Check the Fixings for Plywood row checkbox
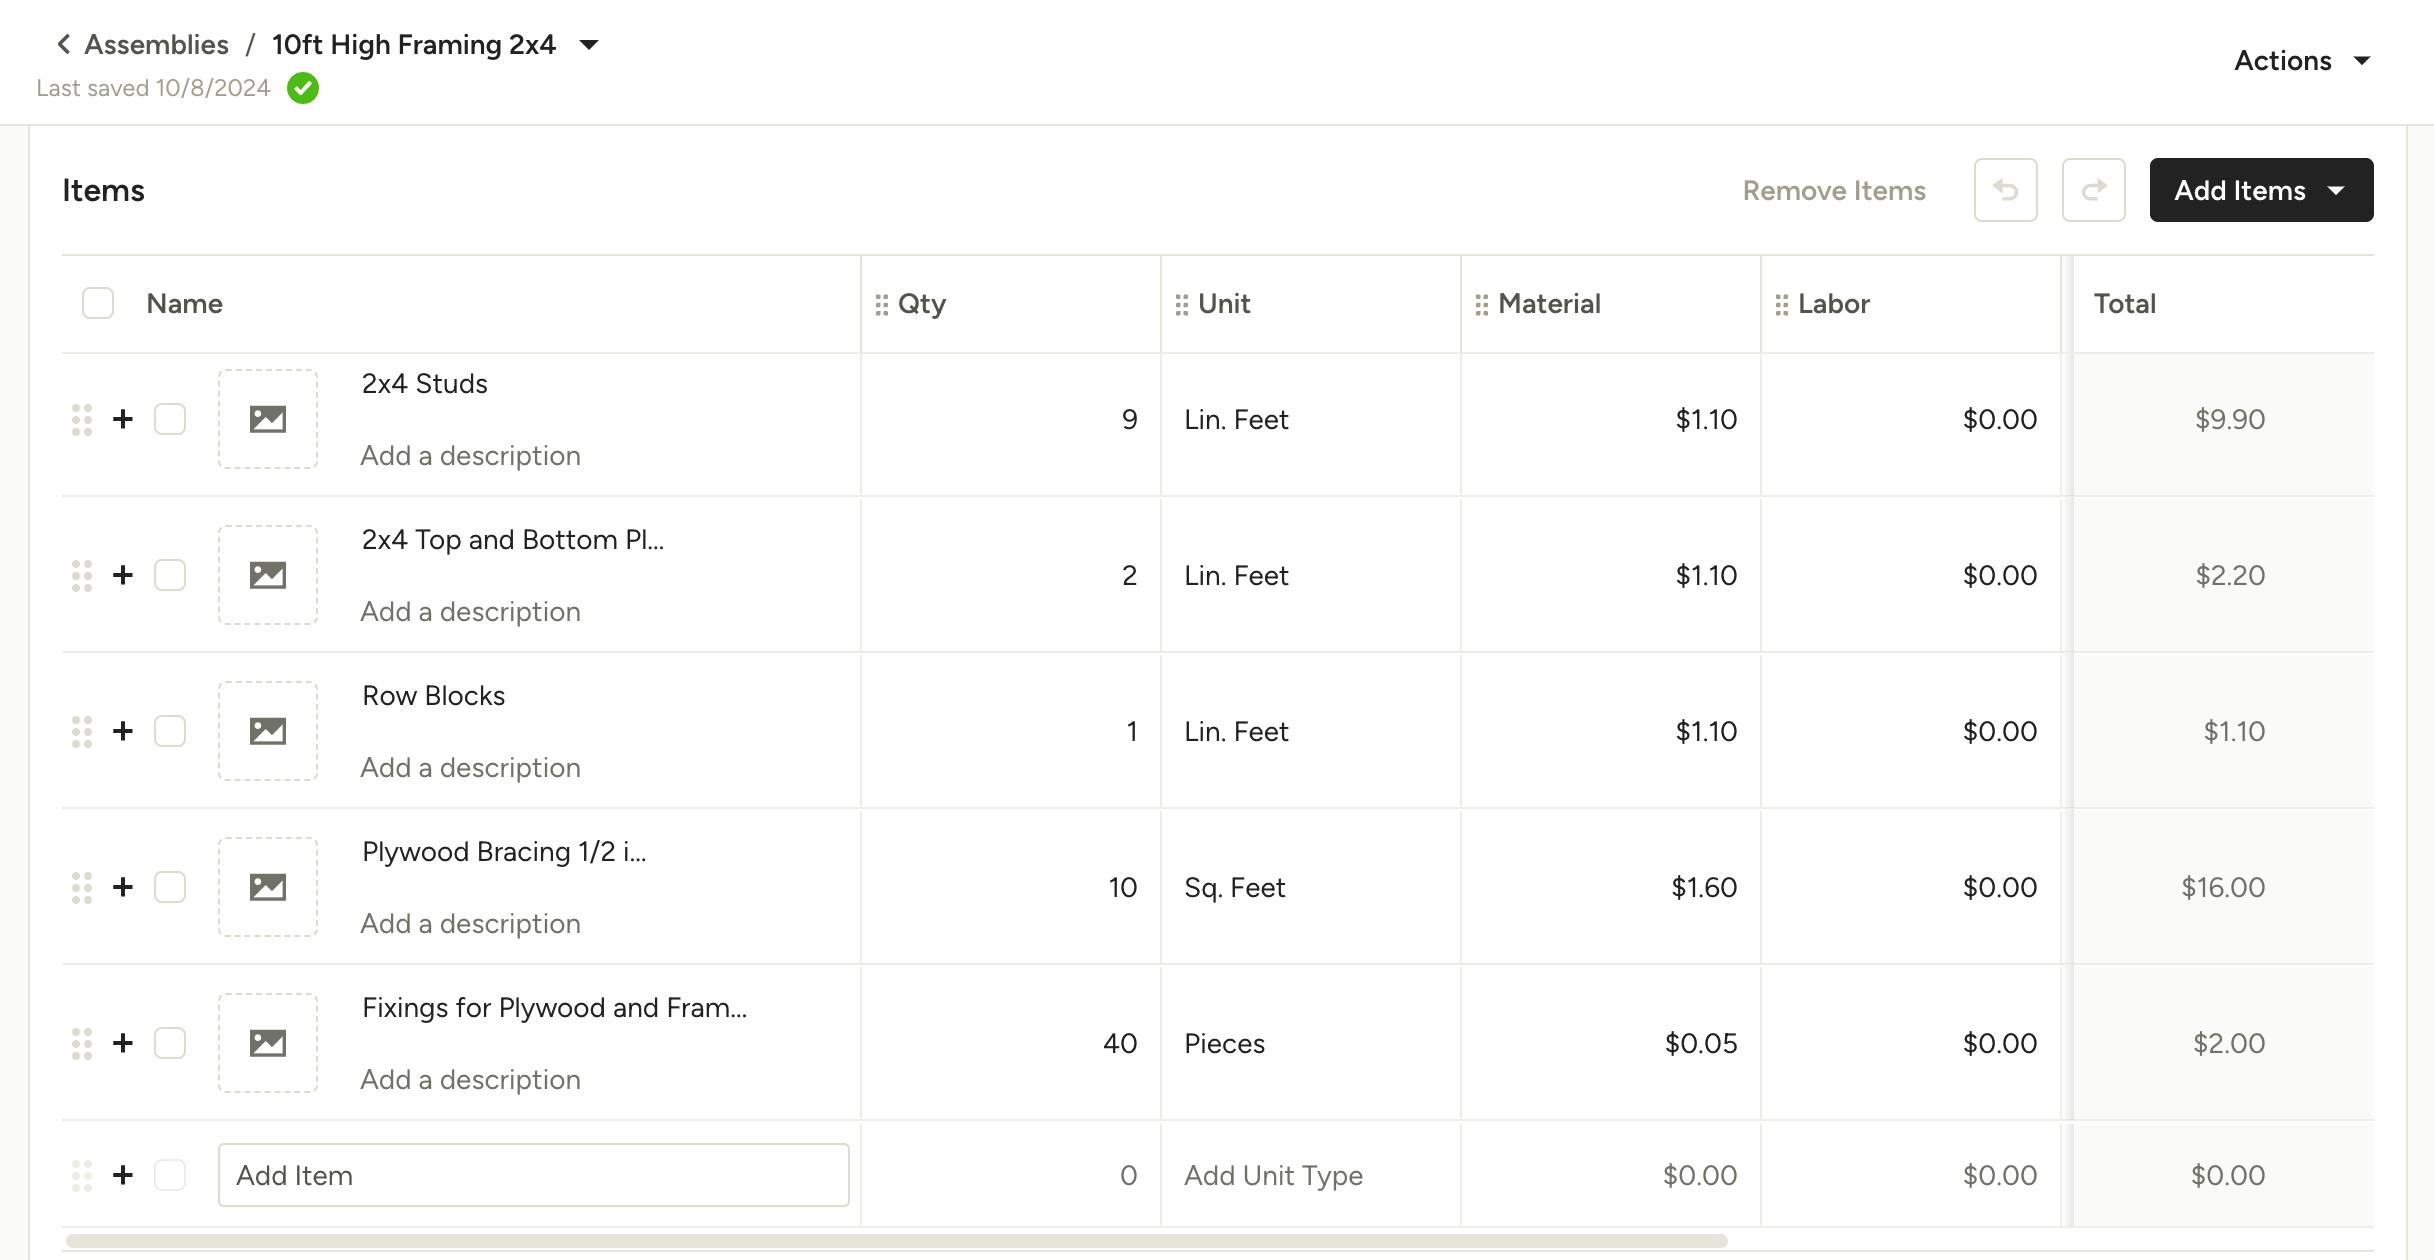The height and width of the screenshot is (1260, 2434). [170, 1043]
